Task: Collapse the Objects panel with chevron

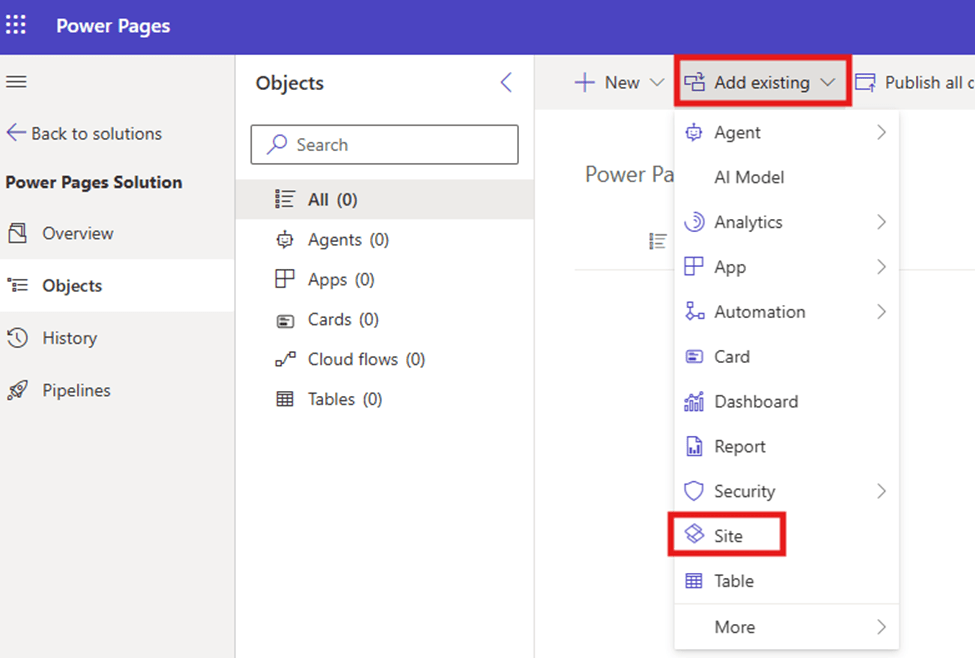Action: click(x=506, y=83)
